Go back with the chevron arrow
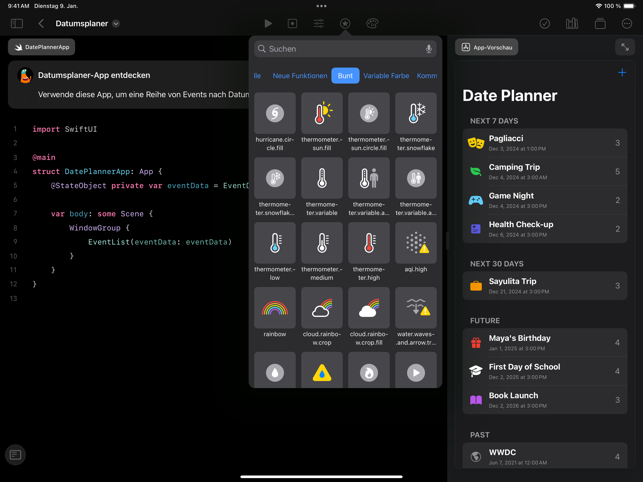This screenshot has width=643, height=482. [x=41, y=23]
